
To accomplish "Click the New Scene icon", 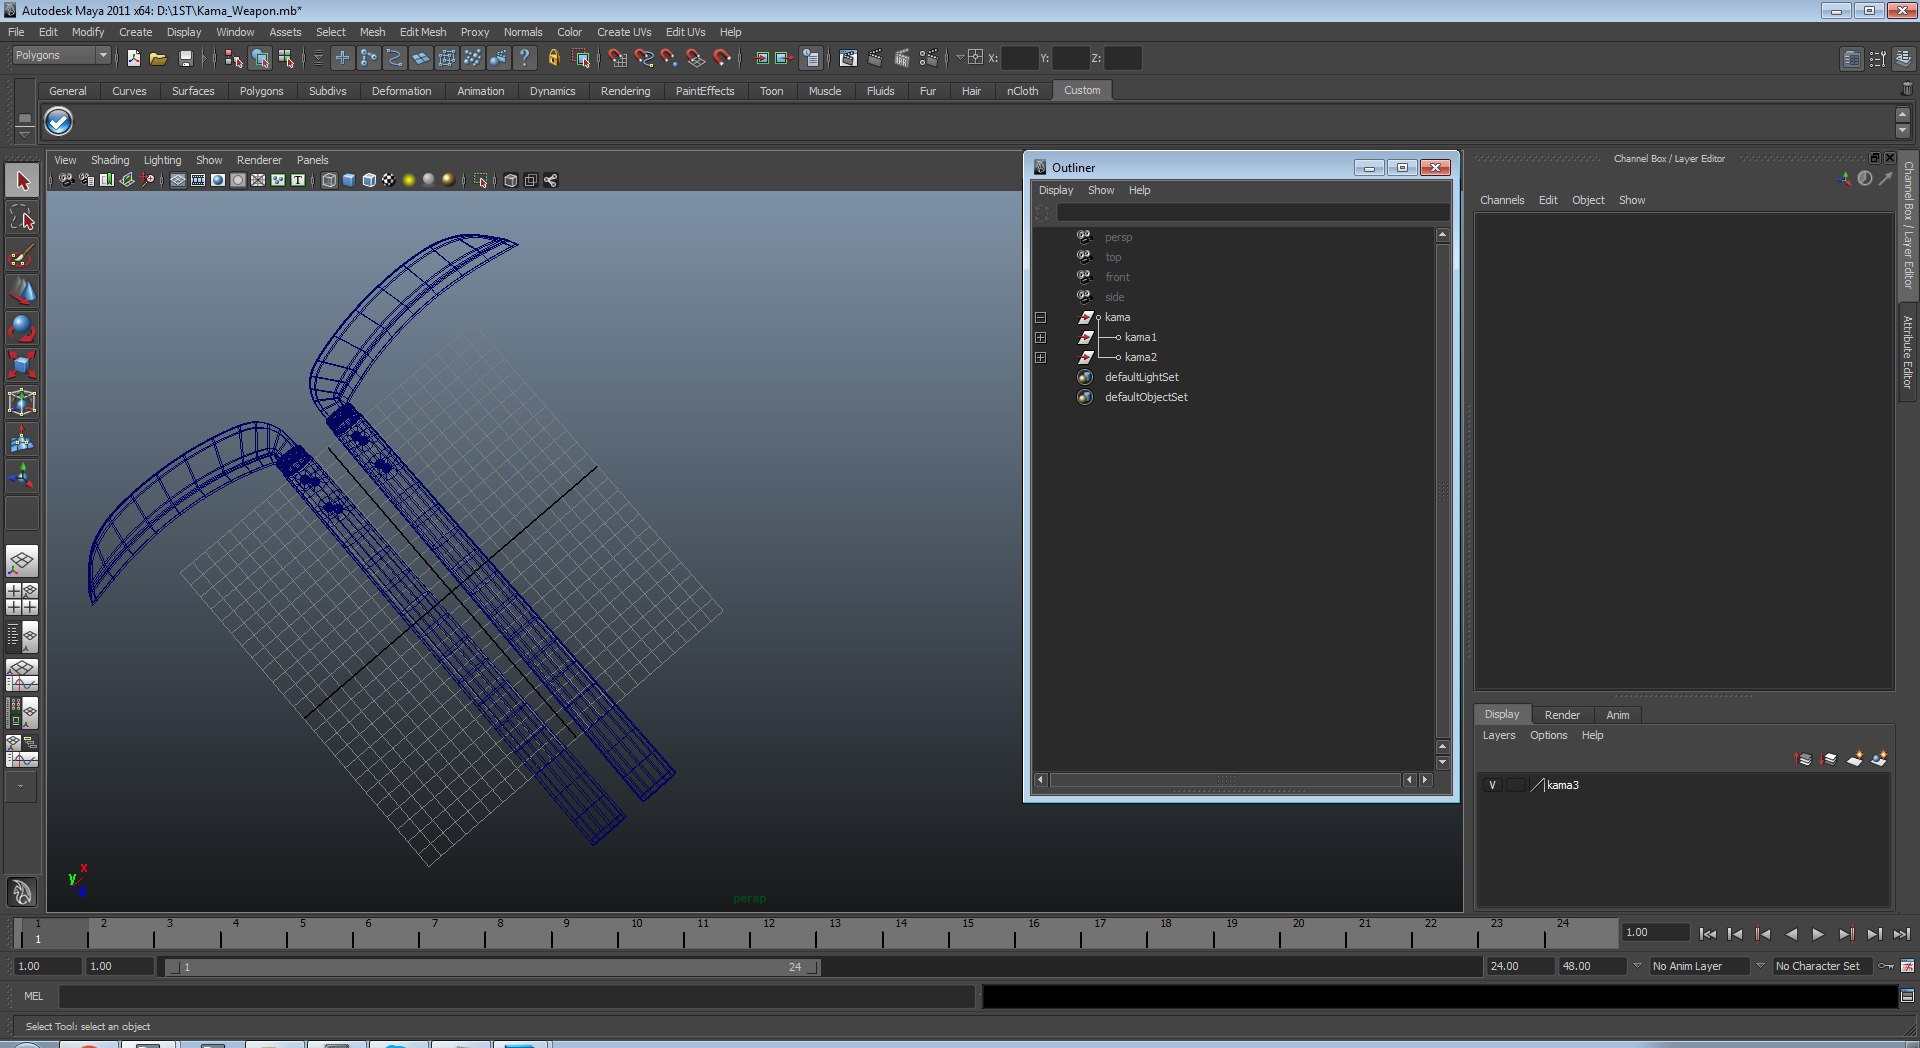I will (x=133, y=58).
